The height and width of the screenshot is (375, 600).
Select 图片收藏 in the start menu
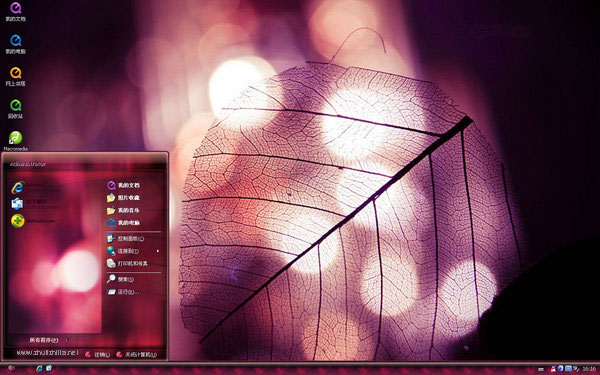(124, 198)
